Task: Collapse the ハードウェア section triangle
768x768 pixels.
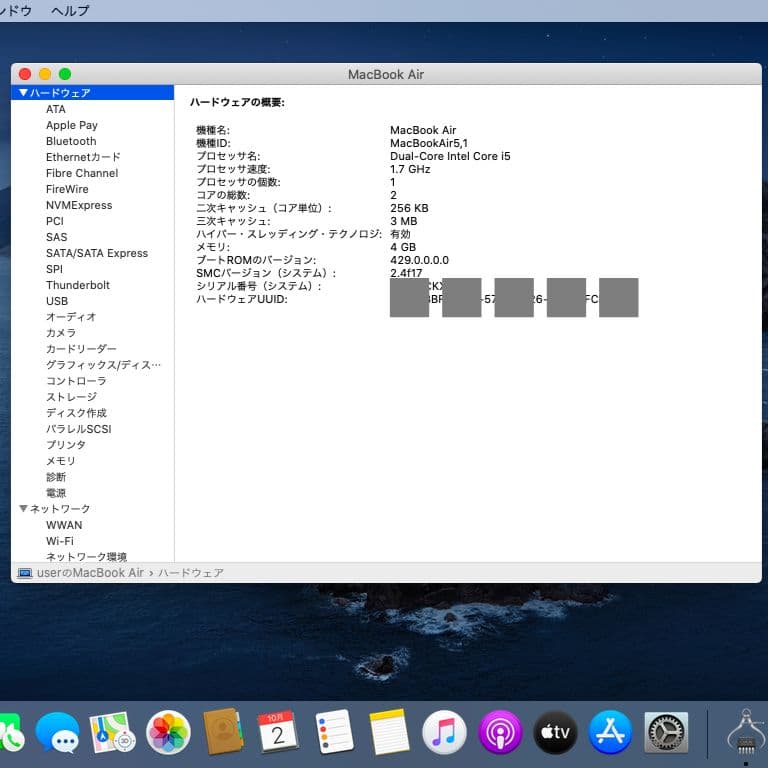Action: point(23,93)
